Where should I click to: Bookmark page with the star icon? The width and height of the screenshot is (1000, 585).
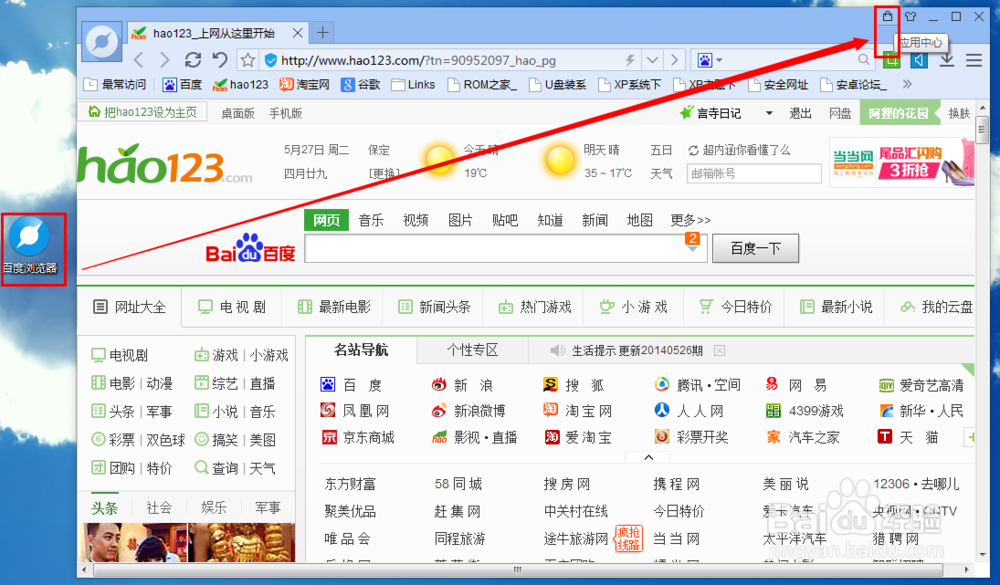(247, 60)
